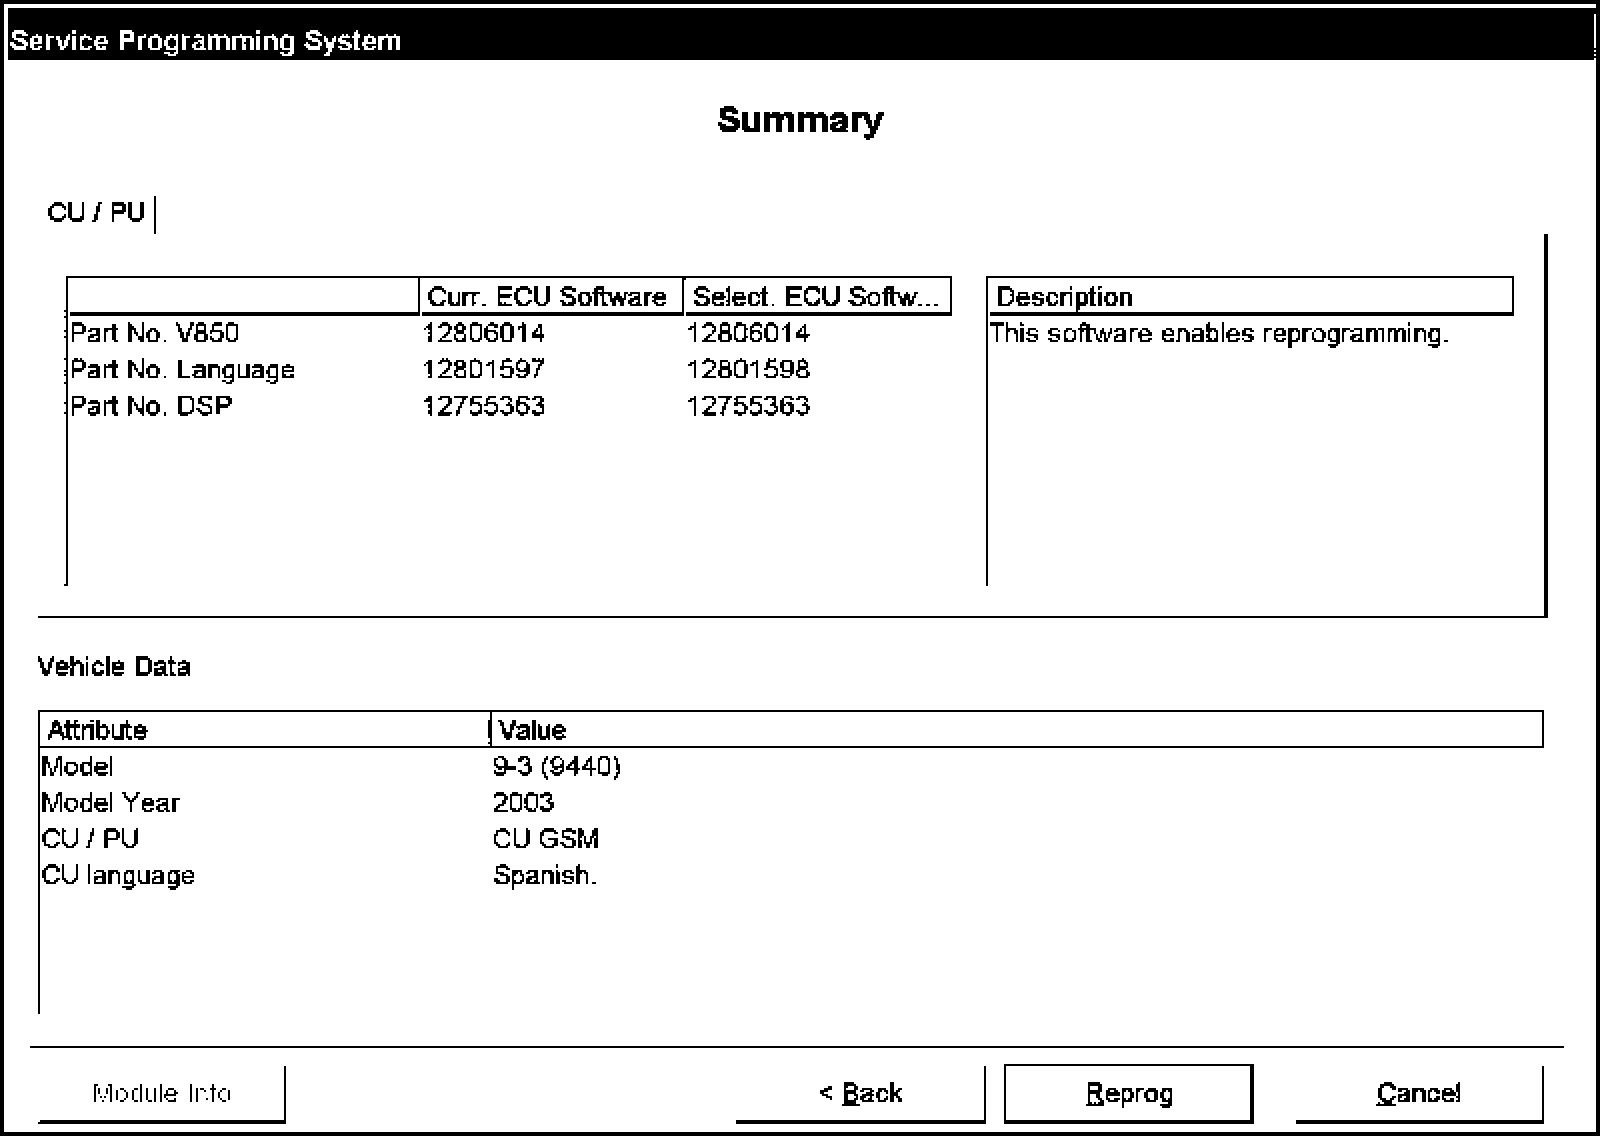The image size is (1600, 1136).
Task: Select the CU language attribute
Action: tap(118, 876)
